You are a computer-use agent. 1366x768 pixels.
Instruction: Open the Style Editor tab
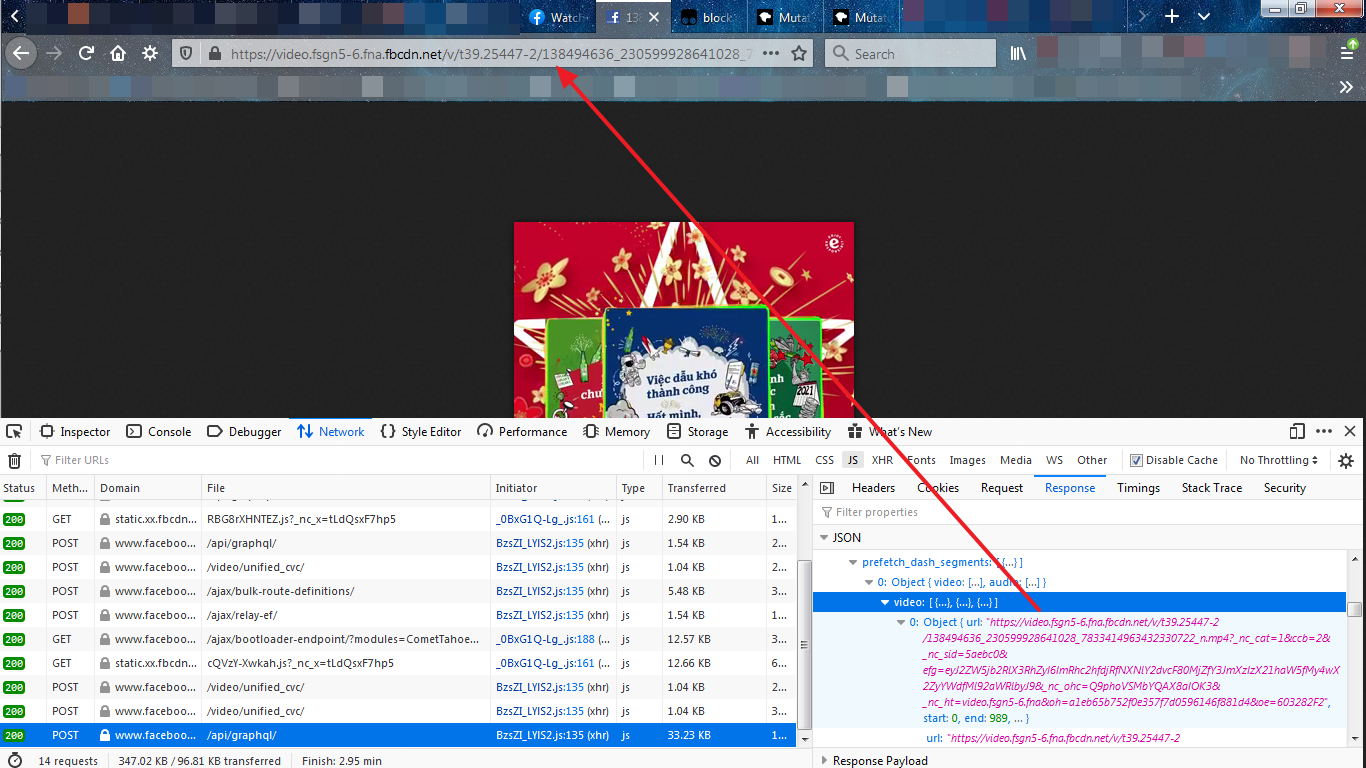click(x=421, y=432)
